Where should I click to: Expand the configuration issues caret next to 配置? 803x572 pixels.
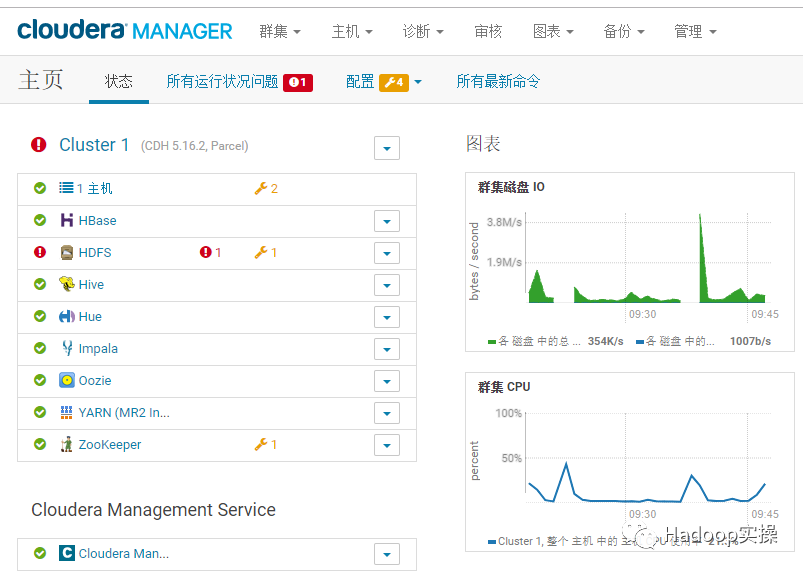(418, 82)
